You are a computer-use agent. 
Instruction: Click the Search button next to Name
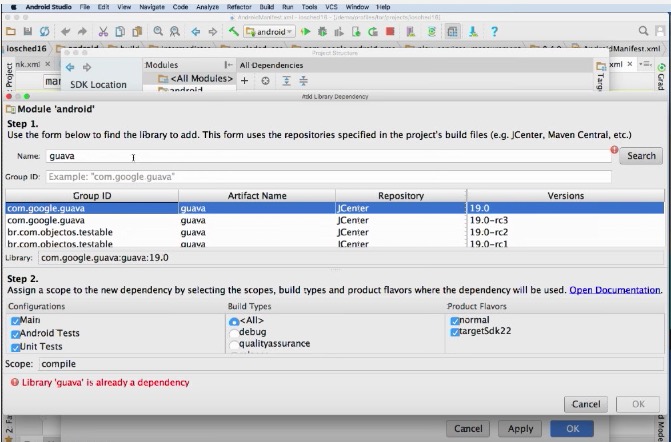coord(641,156)
